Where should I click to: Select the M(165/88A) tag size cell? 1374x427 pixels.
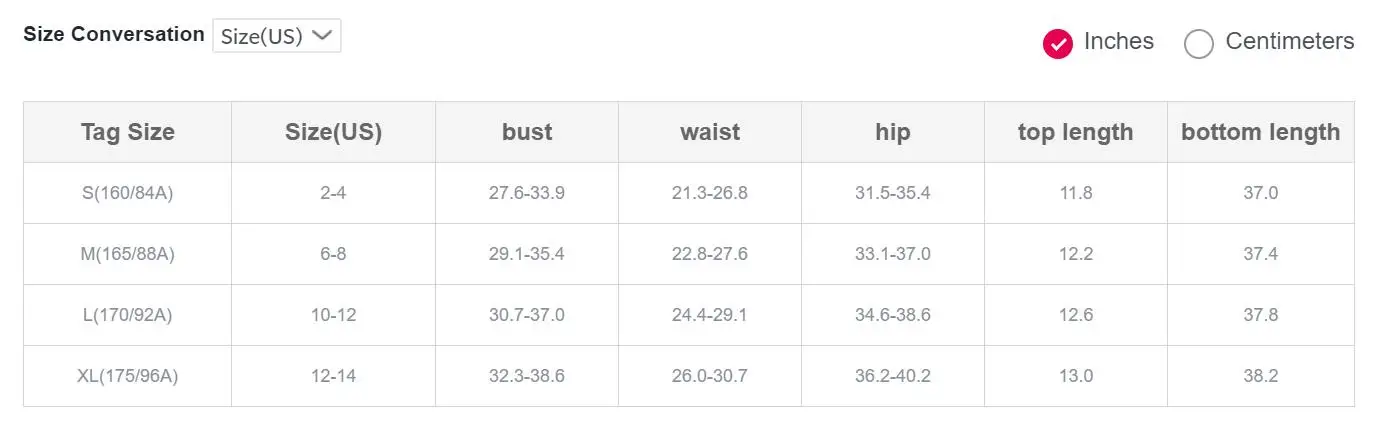click(128, 254)
